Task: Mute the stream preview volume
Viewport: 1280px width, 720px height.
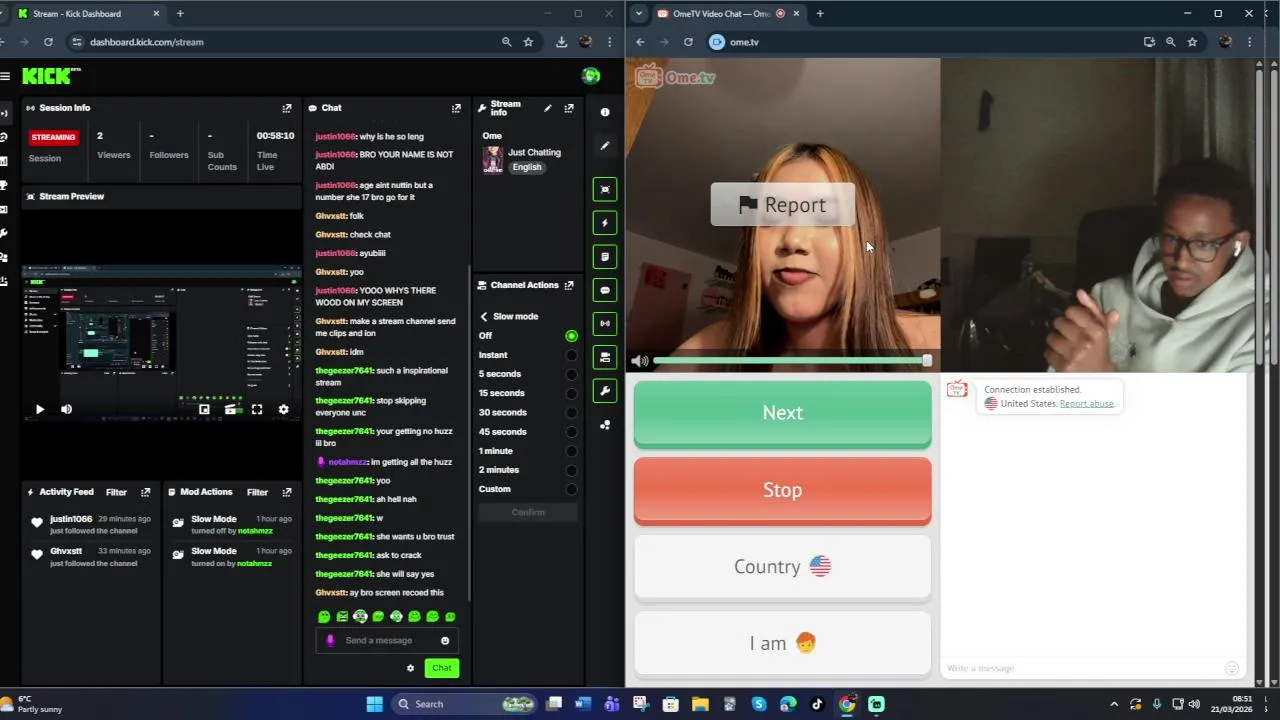Action: click(x=66, y=409)
